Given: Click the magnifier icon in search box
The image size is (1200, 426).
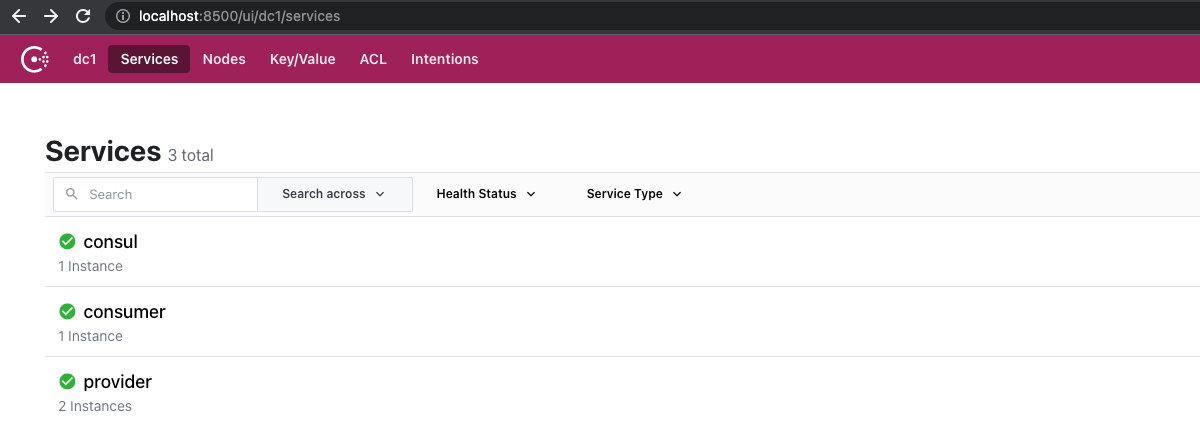Looking at the screenshot, I should pos(72,194).
